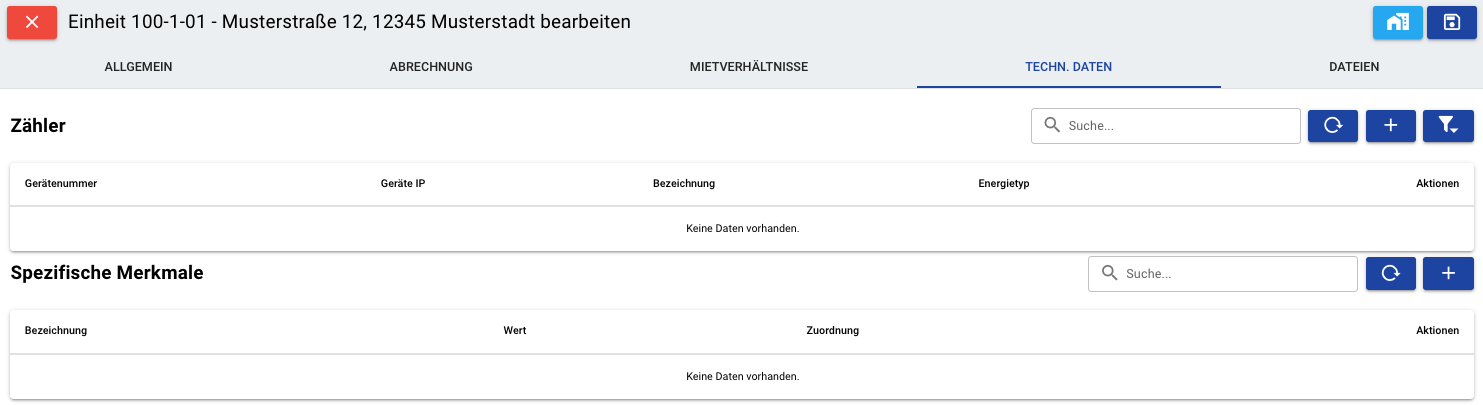Screen dimensions: 1483x405
Task: Go to the Mietverhältnisse tab
Action: point(749,67)
